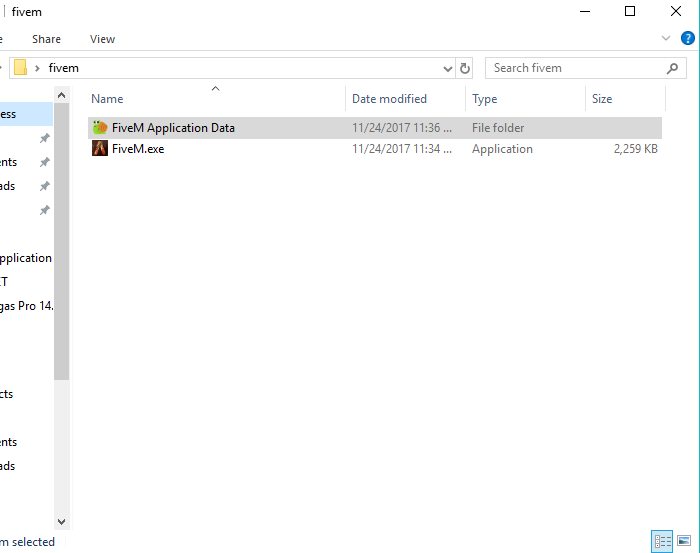Open the Share ribbon tab
The height and width of the screenshot is (553, 700).
coord(46,39)
